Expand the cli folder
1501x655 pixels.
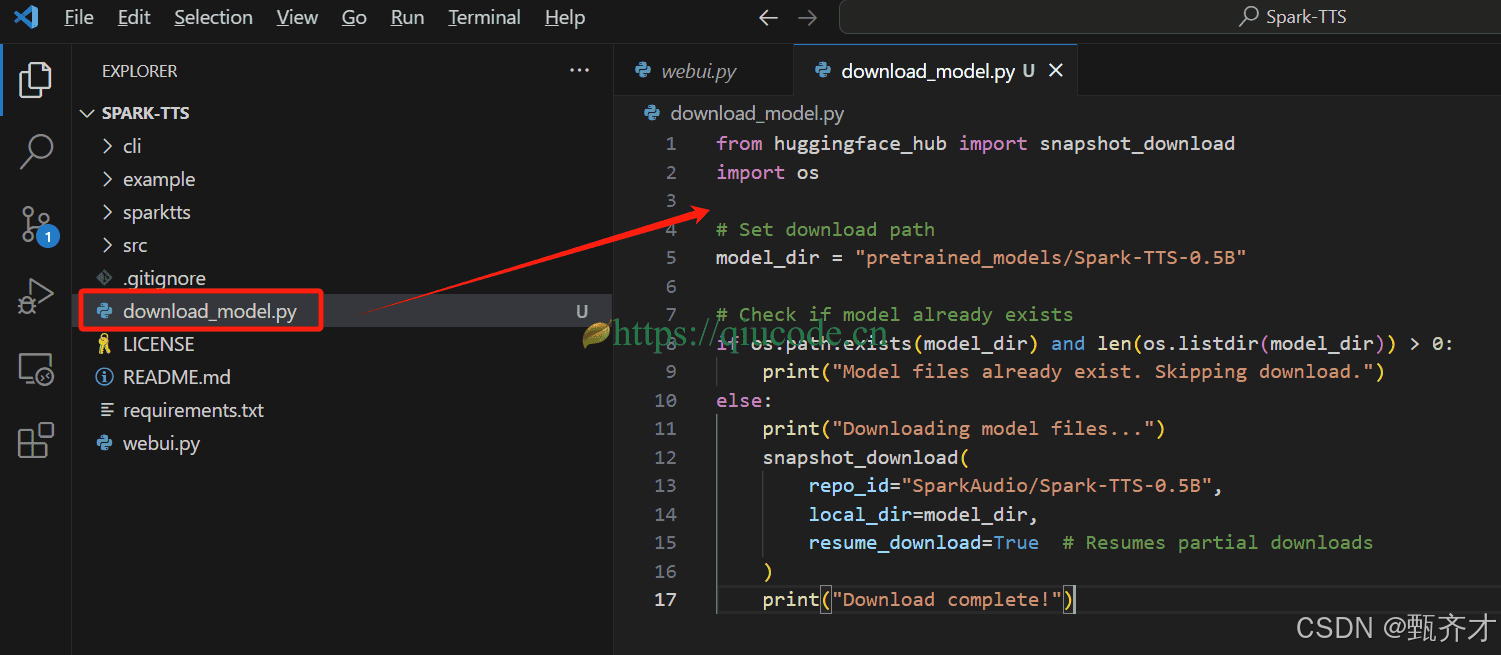coord(107,146)
